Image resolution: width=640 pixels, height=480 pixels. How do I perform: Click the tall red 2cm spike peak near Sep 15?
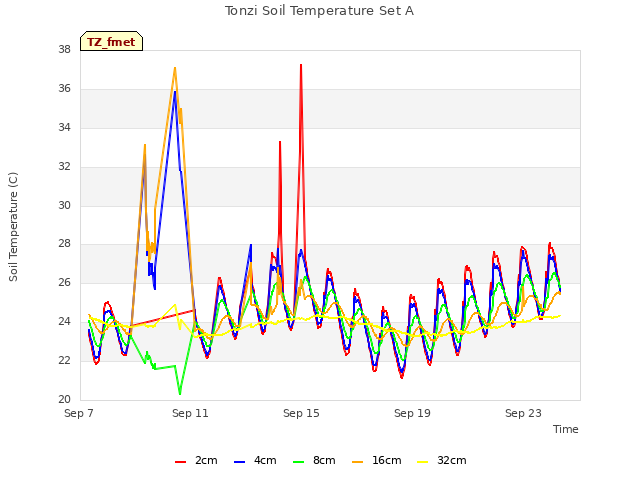click(x=301, y=65)
